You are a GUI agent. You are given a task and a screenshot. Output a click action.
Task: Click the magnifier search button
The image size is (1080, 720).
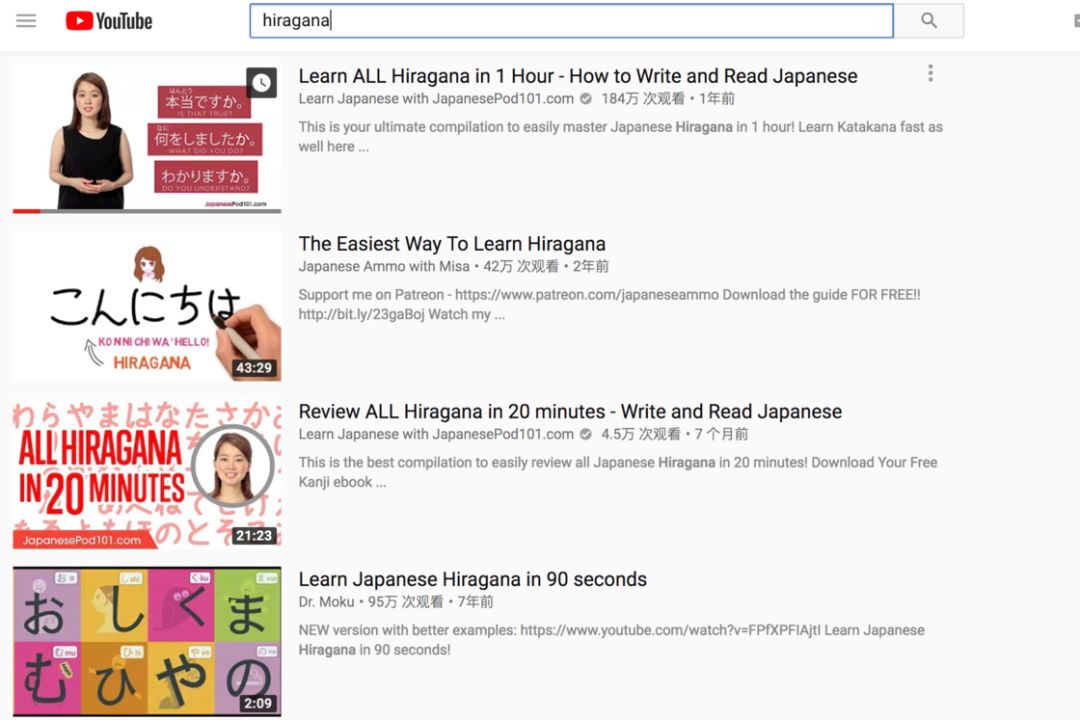[x=929, y=21]
